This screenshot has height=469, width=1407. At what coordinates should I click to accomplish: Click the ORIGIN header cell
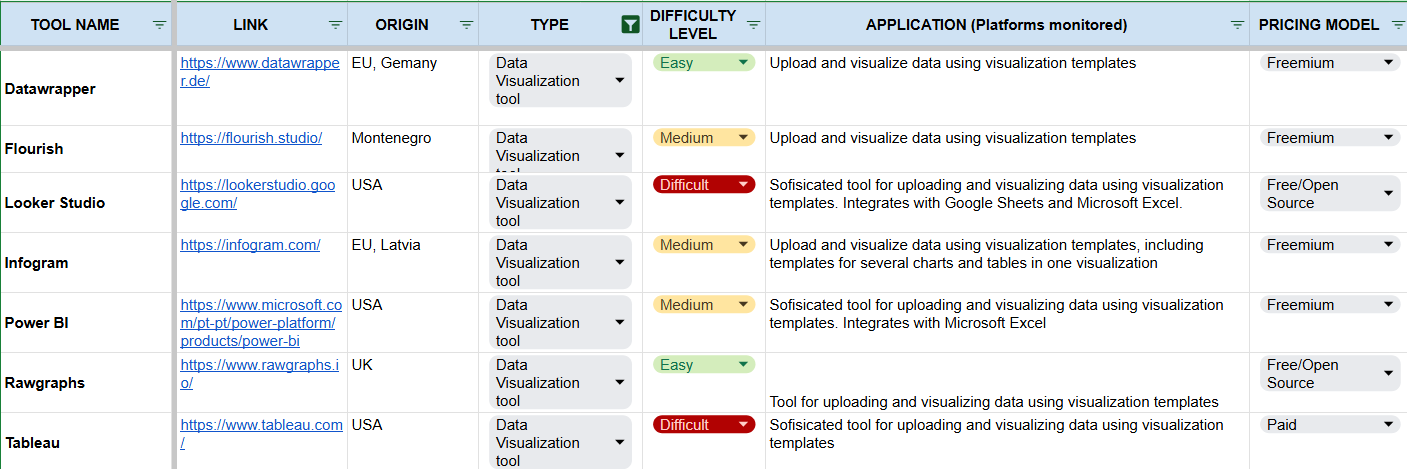pos(412,25)
